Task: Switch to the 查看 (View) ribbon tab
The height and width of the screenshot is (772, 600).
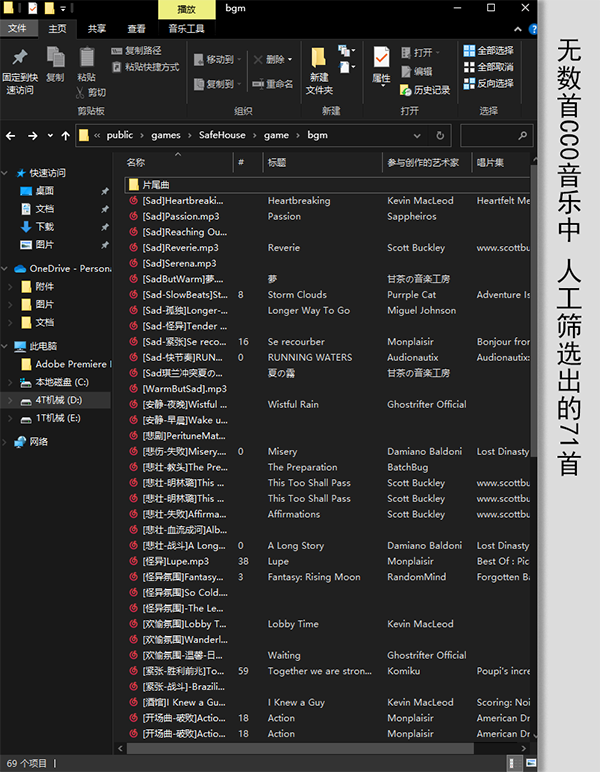Action: [x=136, y=29]
